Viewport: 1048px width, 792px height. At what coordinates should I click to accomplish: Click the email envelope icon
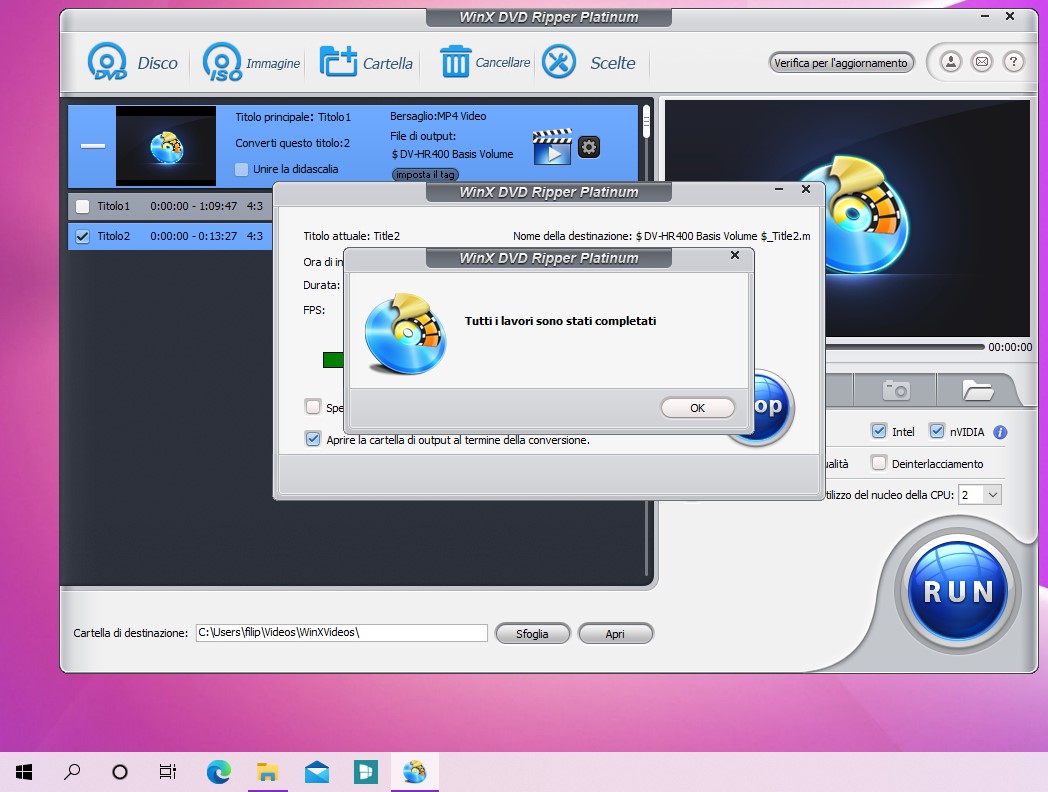pyautogui.click(x=982, y=62)
